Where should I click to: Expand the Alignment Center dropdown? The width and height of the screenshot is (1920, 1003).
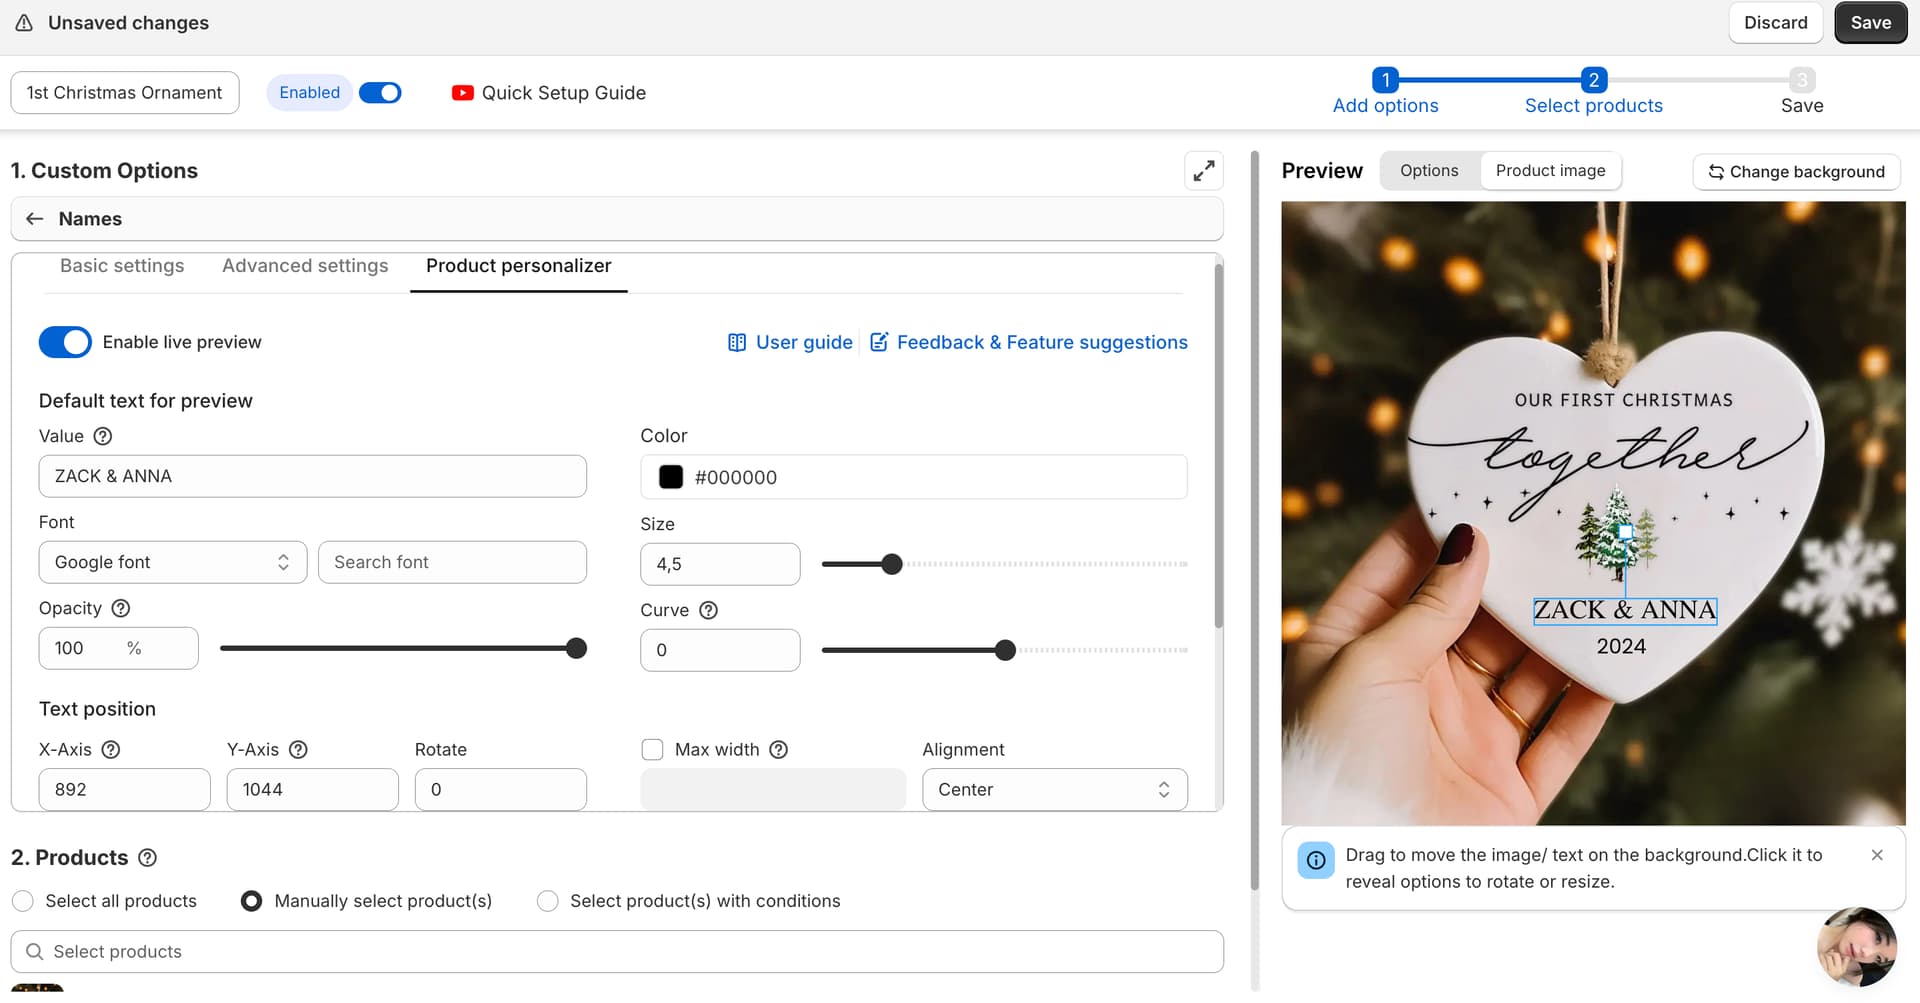tap(1054, 789)
